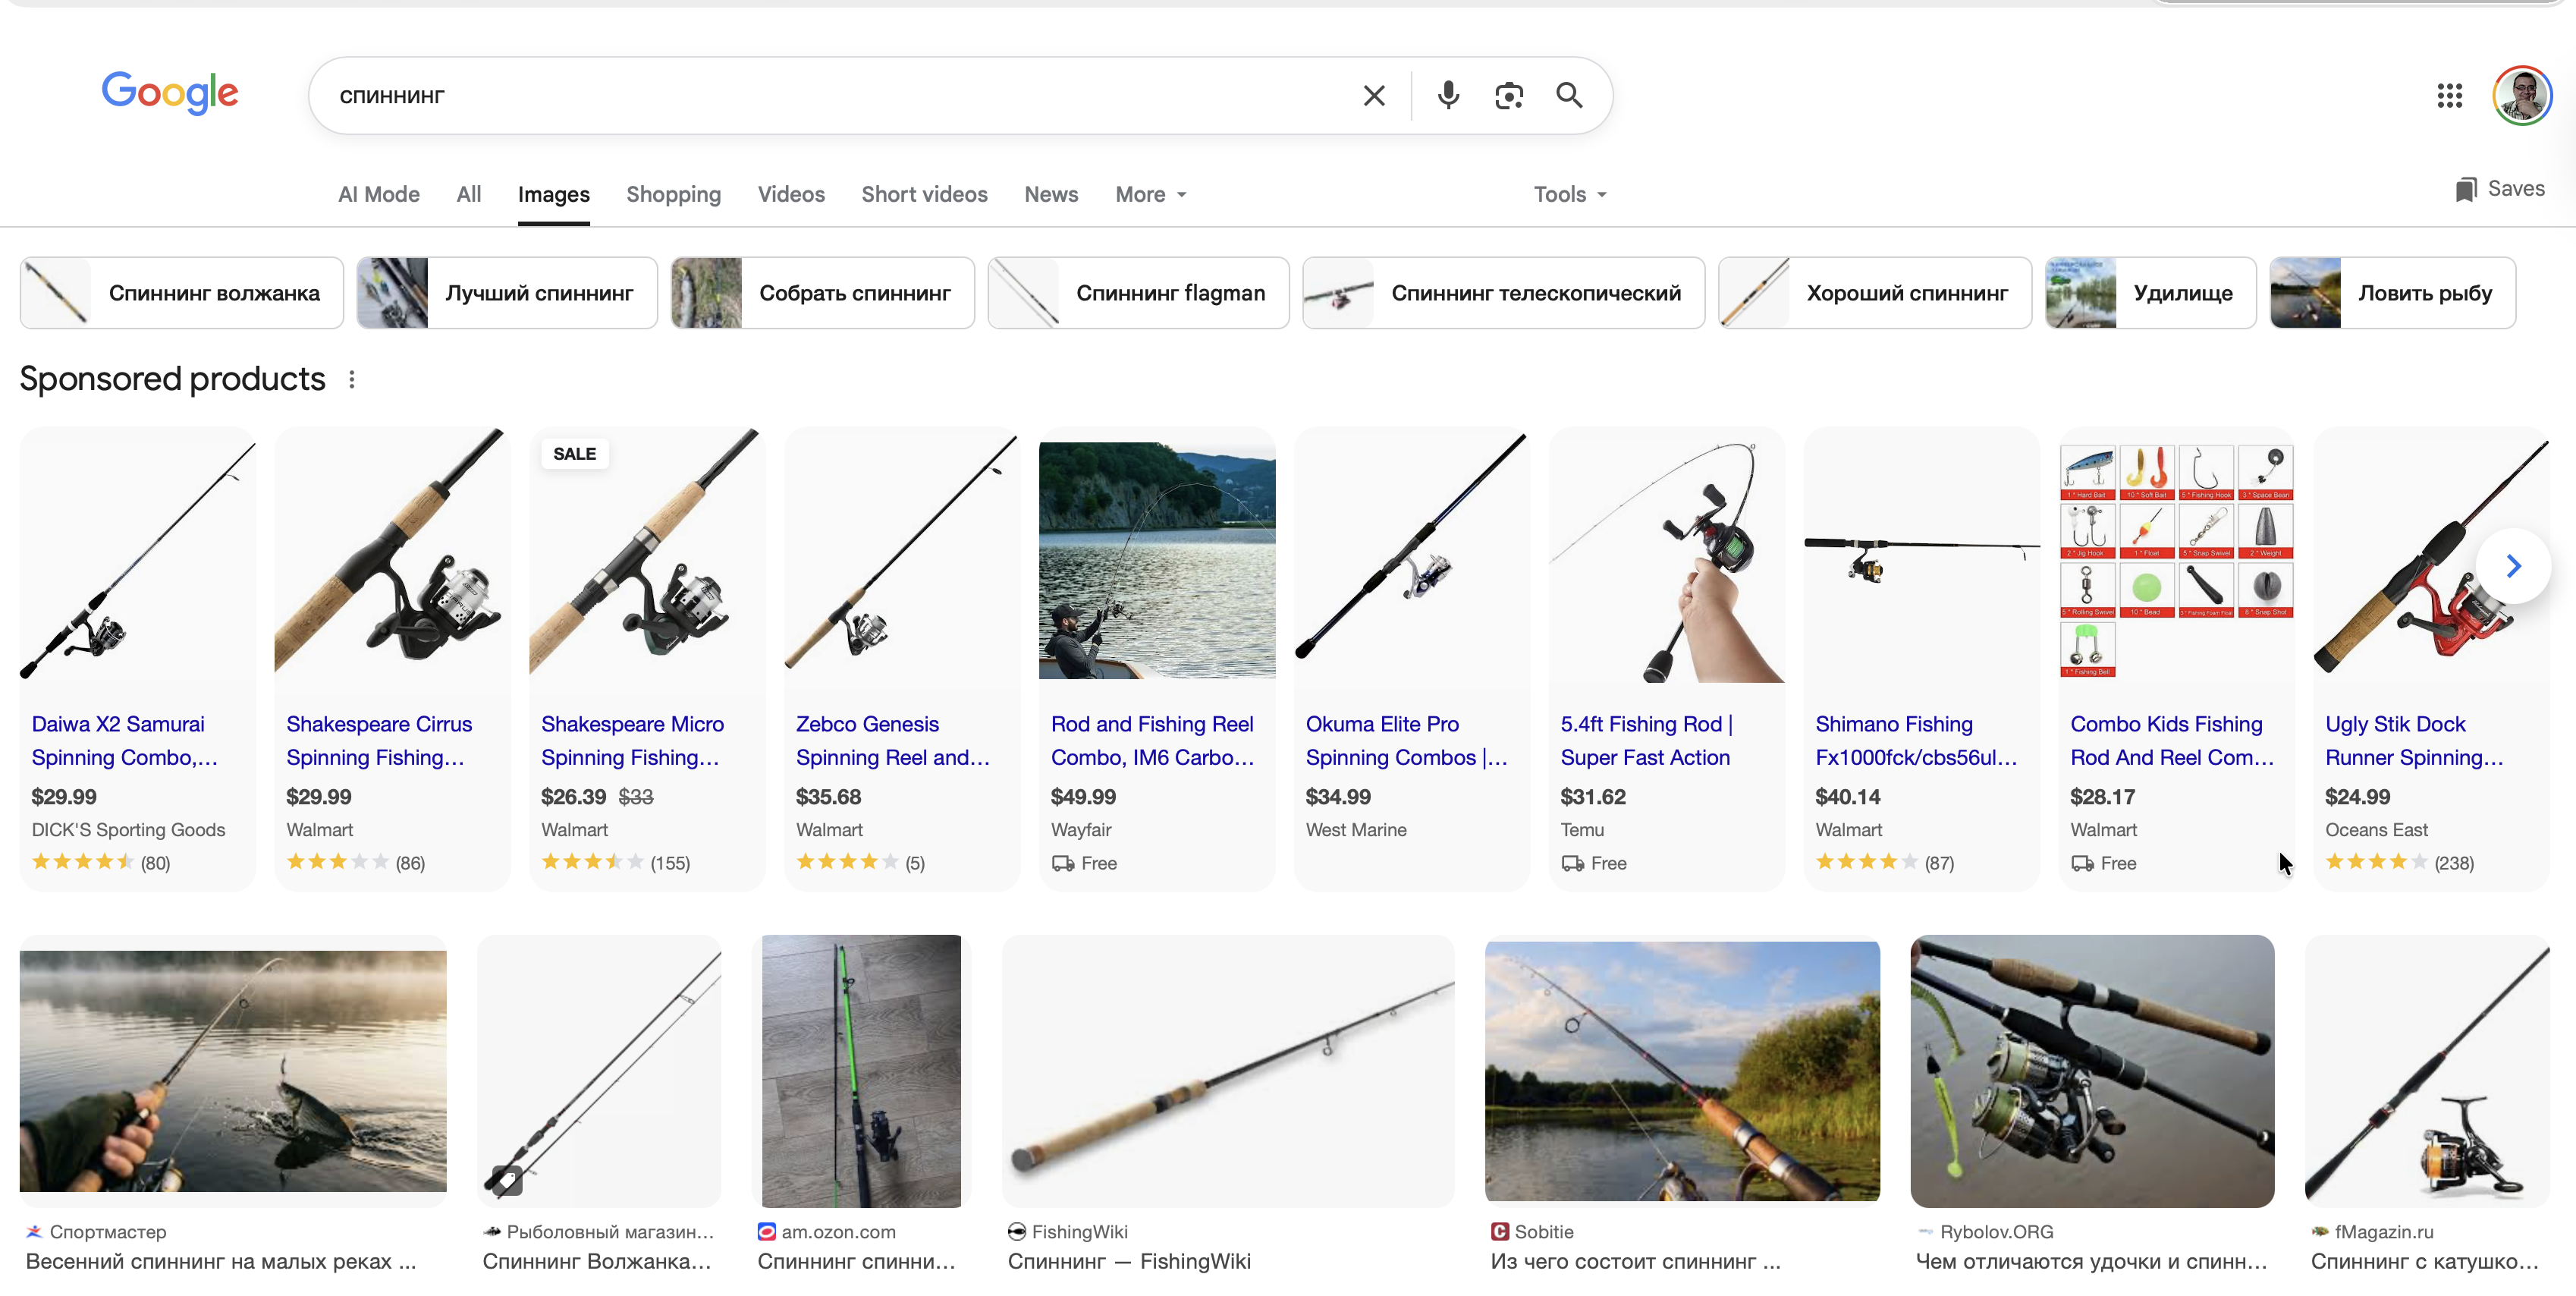Screen dimensions: 2576x1296
Task: Filter by Хороший спиннинг chip
Action: pos(1875,293)
